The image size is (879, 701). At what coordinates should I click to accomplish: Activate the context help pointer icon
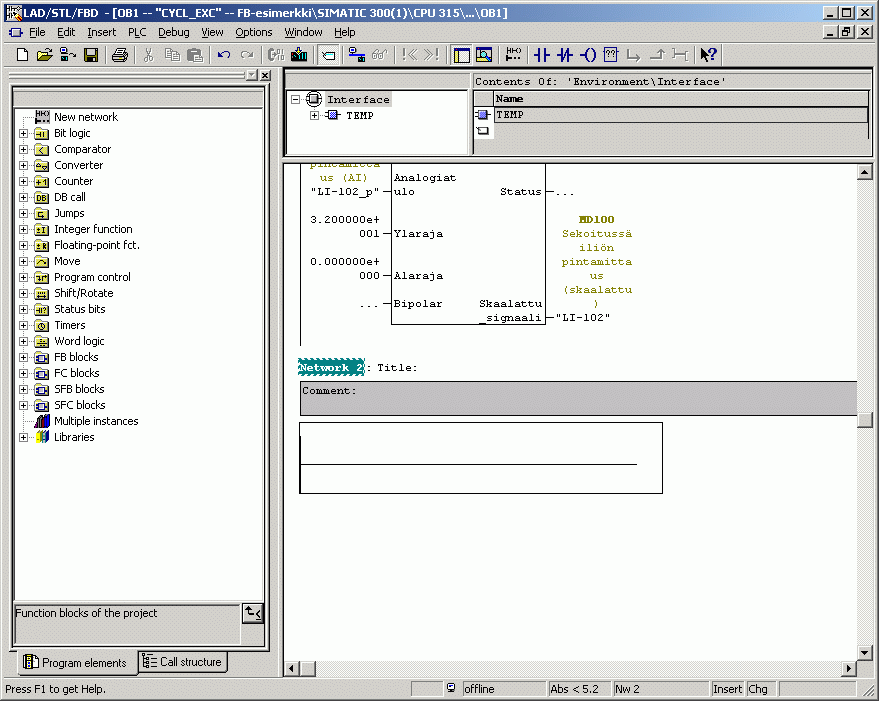pos(708,55)
